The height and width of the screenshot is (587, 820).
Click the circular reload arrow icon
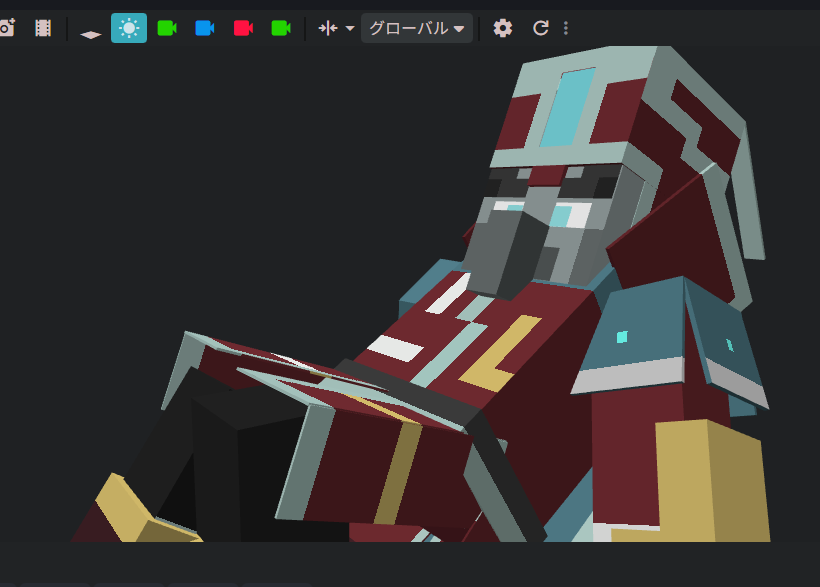(541, 28)
